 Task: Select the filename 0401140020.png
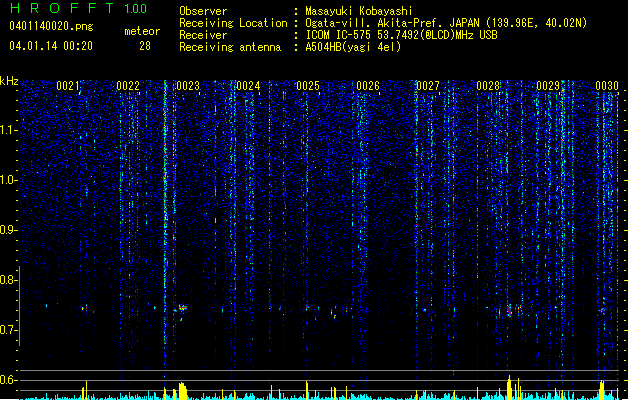point(51,26)
